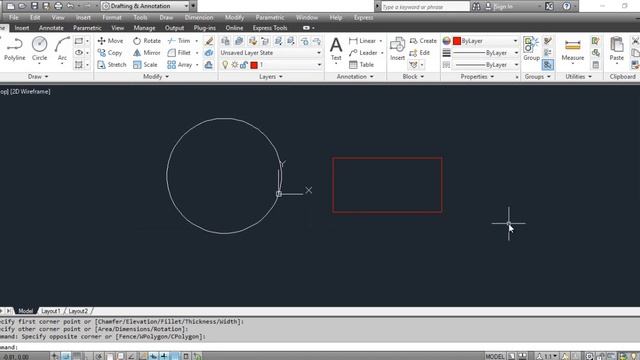Select the Polyline draw tool
The height and width of the screenshot is (360, 640).
coord(15,49)
